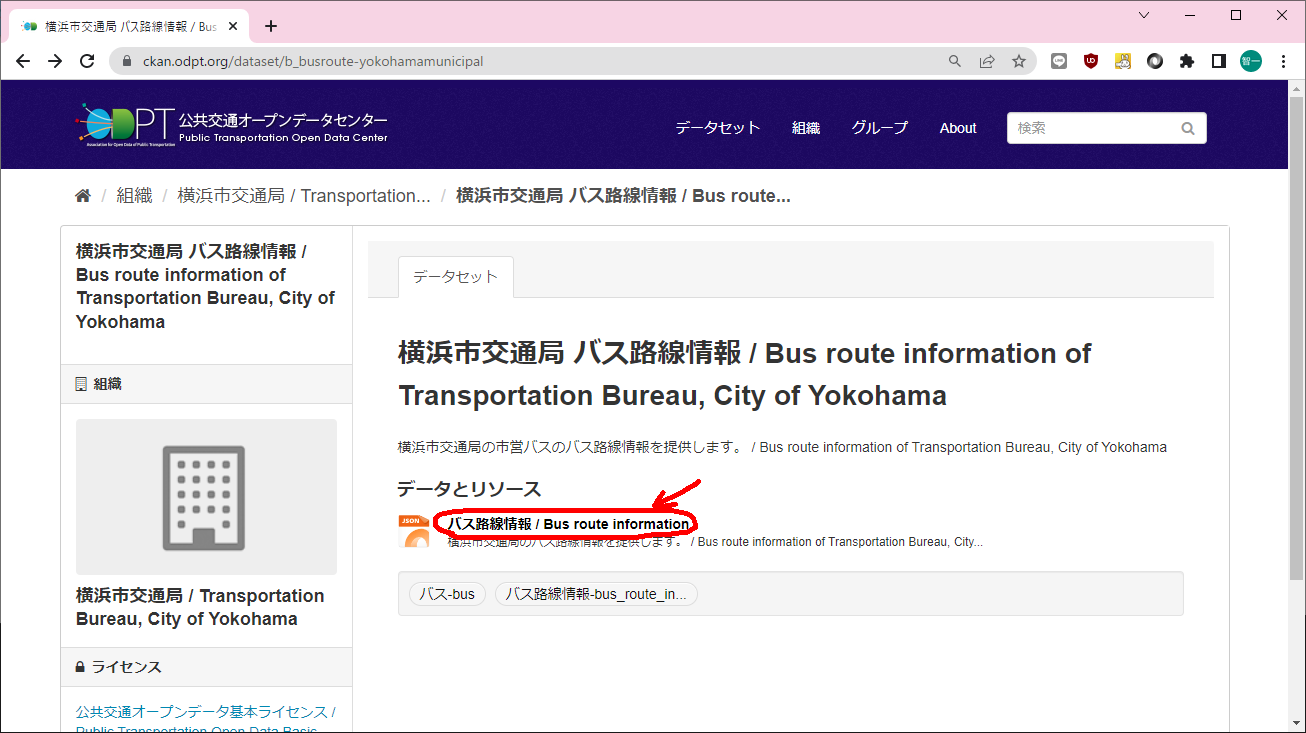Click the search magnifier icon in site header
Viewport: 1306px width, 733px height.
pos(1187,128)
